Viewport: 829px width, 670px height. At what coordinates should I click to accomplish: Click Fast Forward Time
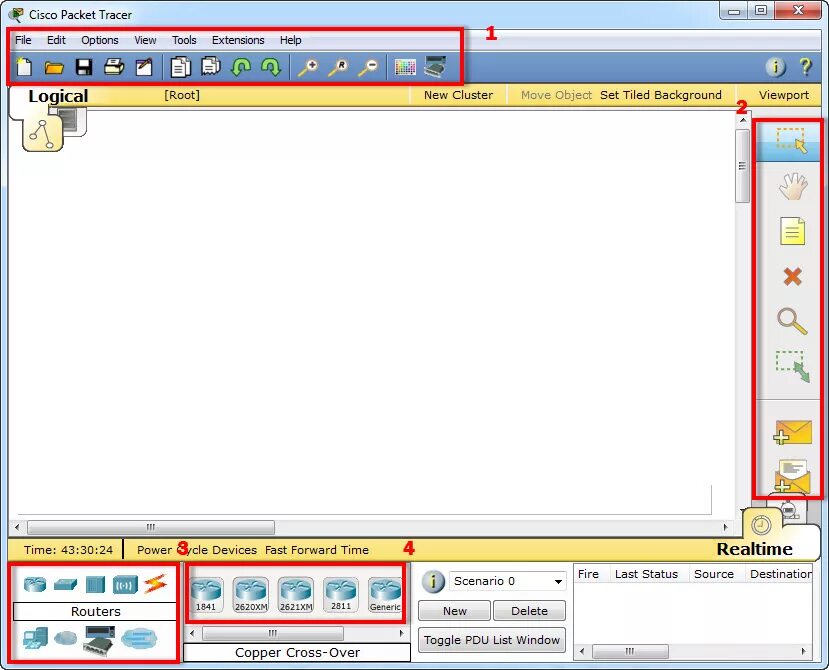coord(317,550)
